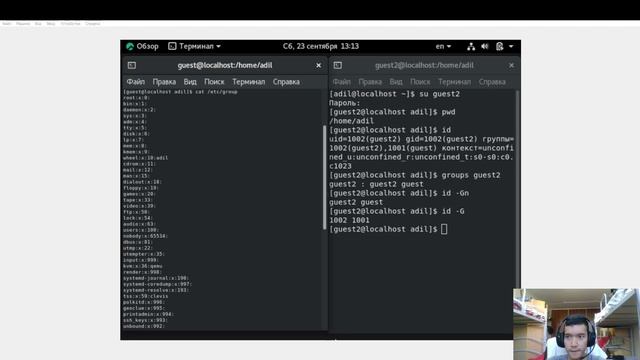Click the 'Пароль:' prompt line

345,103
